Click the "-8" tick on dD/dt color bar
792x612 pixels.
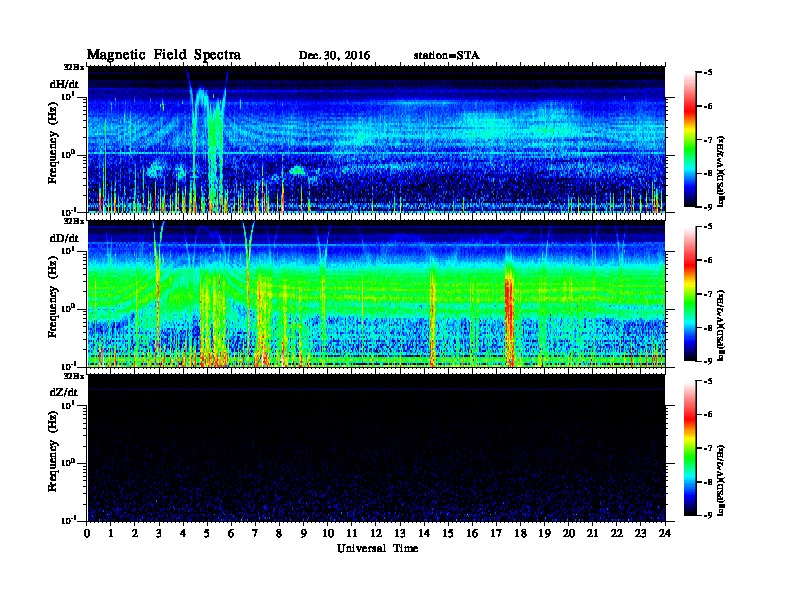[x=708, y=328]
